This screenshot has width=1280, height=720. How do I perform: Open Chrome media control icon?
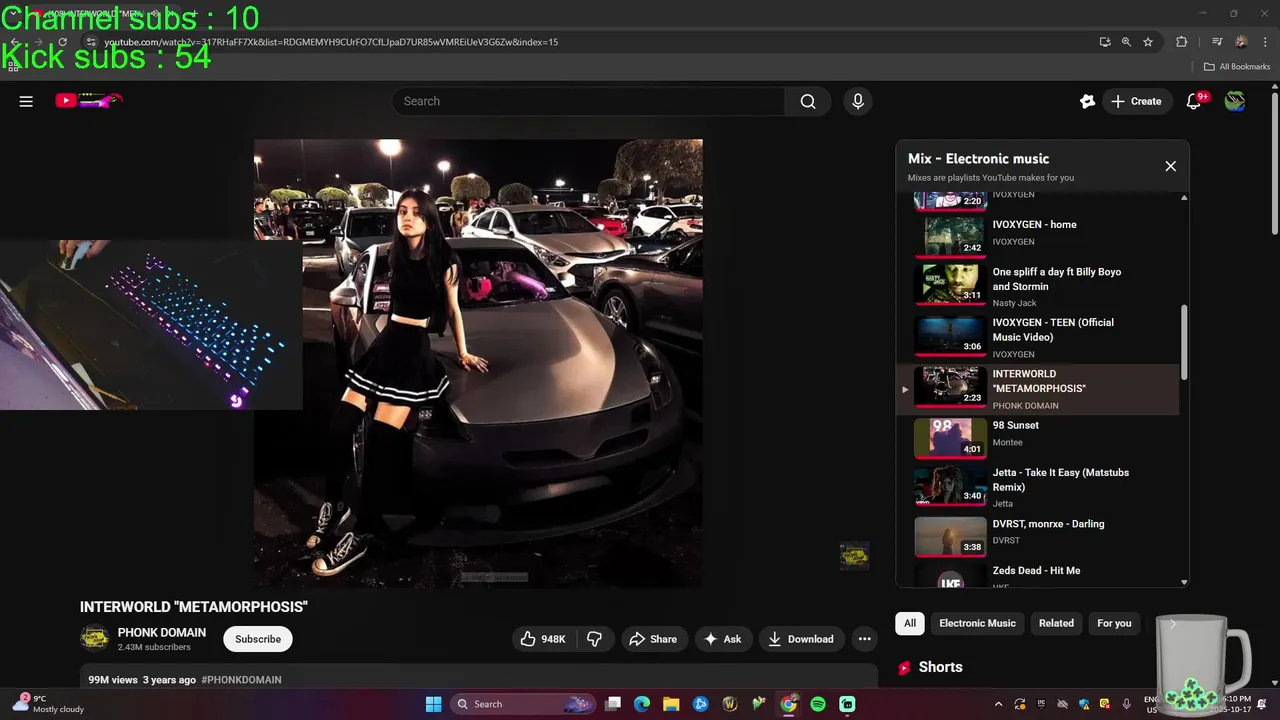pos(1217,42)
